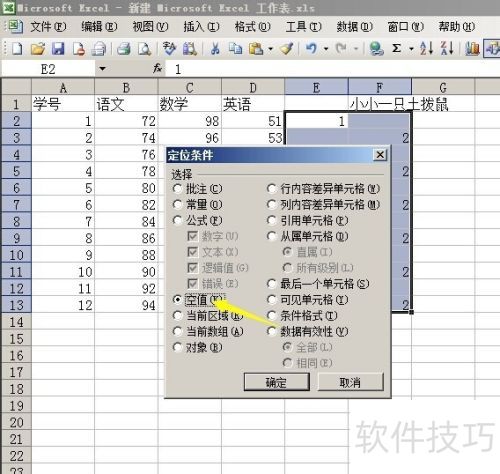Click the 取消 button in dialog
The height and width of the screenshot is (474, 500).
[x=350, y=382]
